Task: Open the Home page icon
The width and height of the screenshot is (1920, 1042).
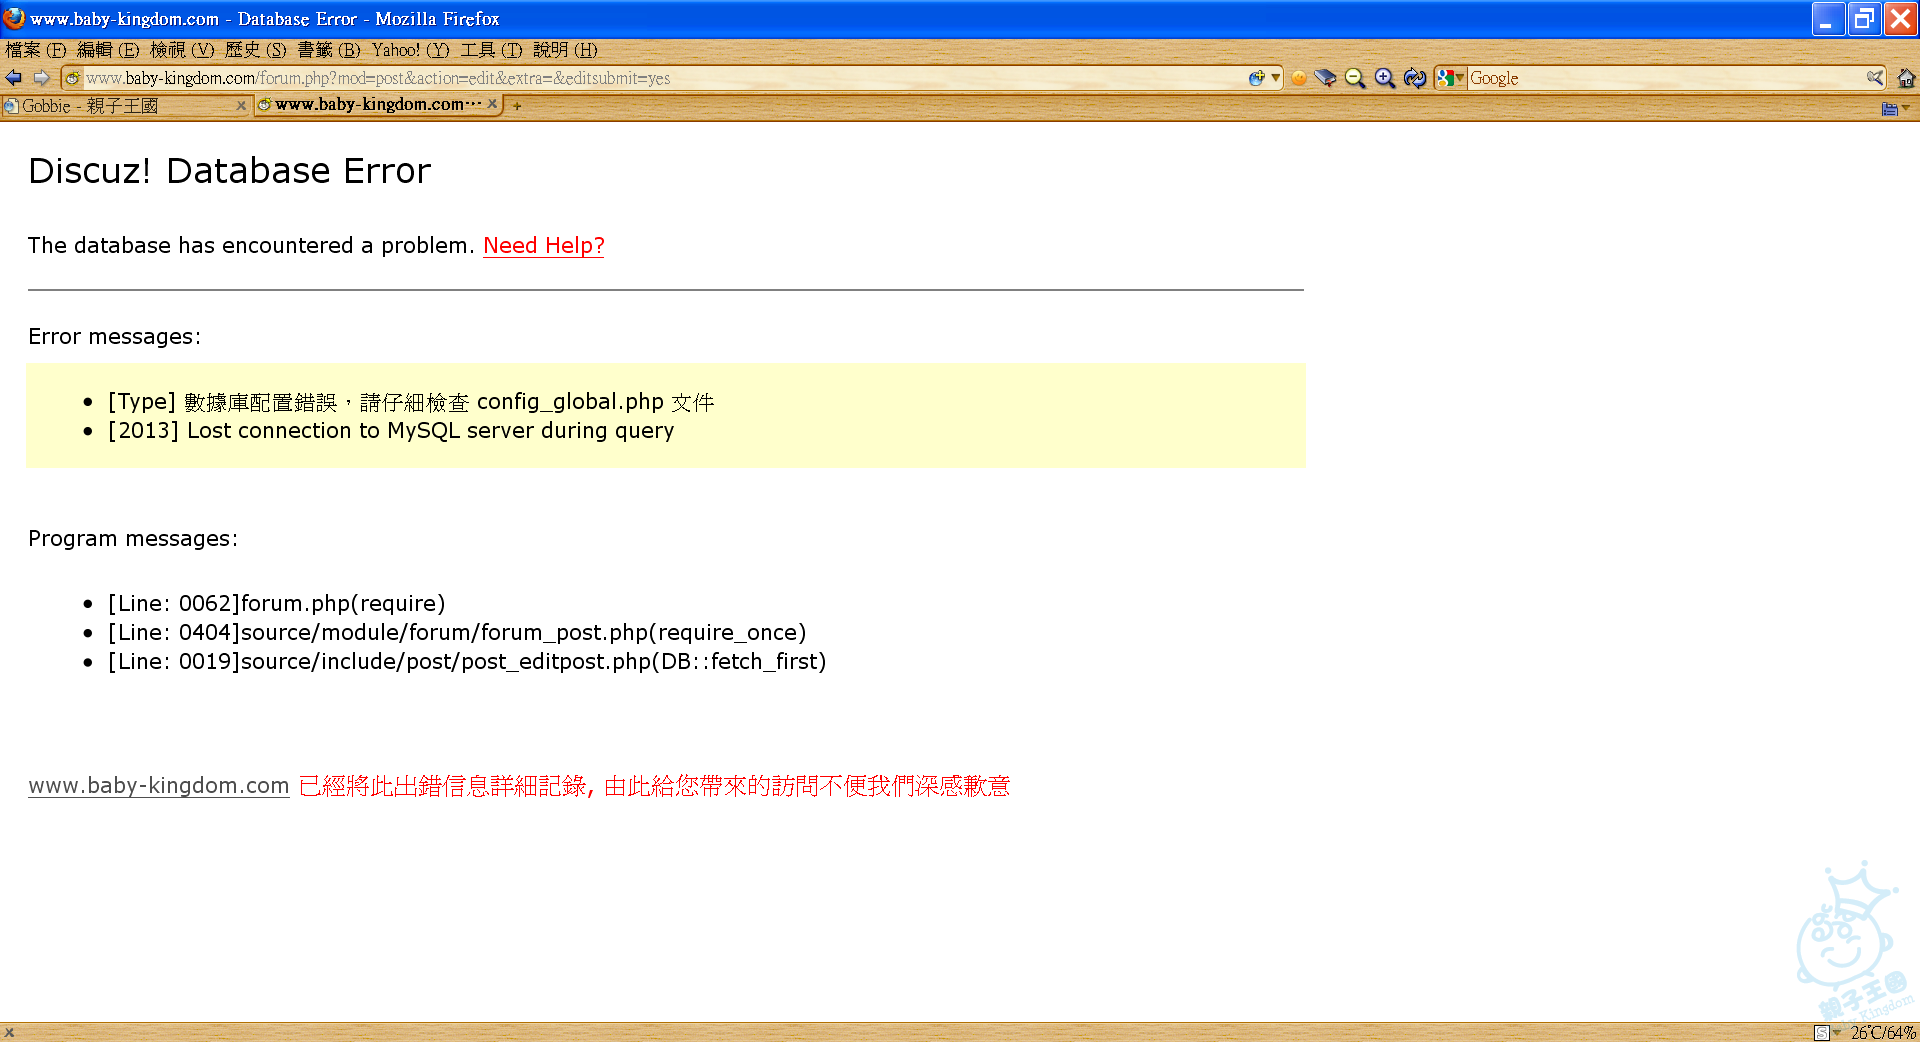Action: pyautogui.click(x=1906, y=78)
